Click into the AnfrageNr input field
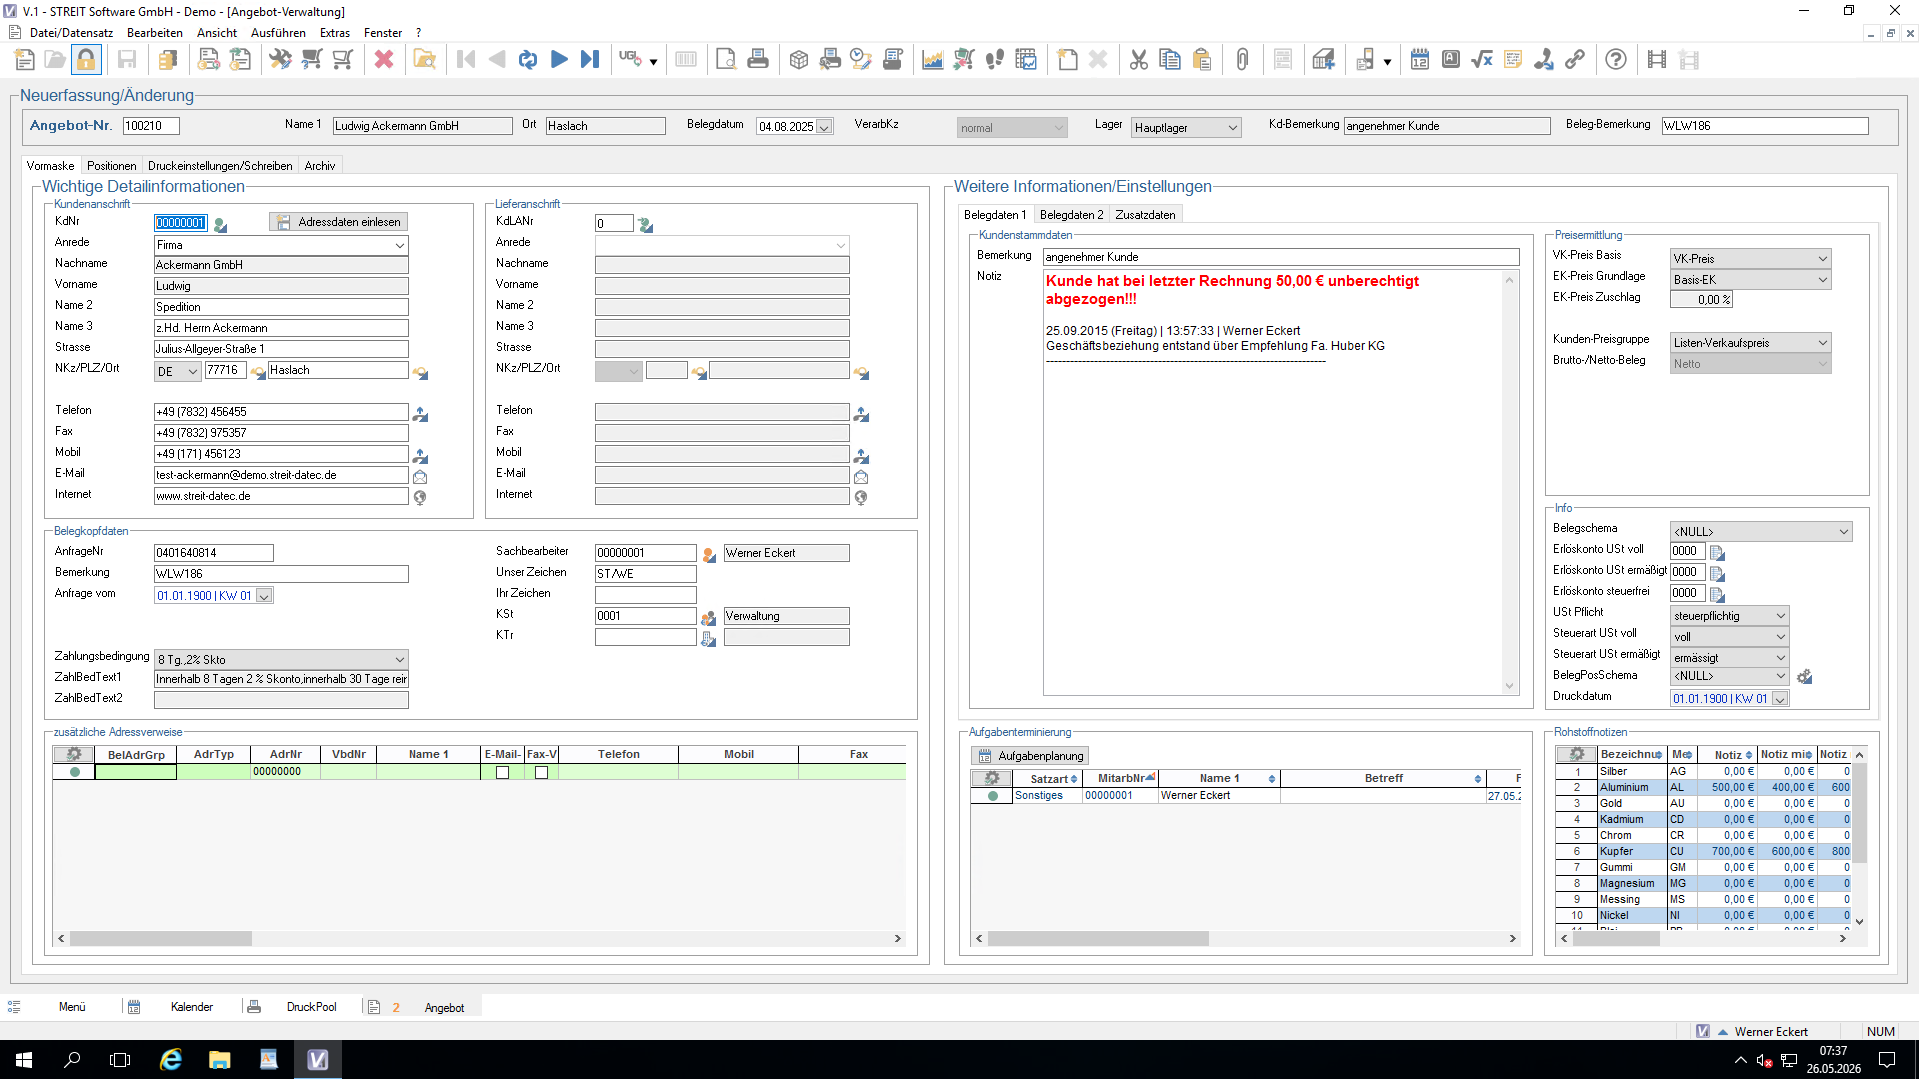This screenshot has height=1079, width=1919. click(214, 553)
